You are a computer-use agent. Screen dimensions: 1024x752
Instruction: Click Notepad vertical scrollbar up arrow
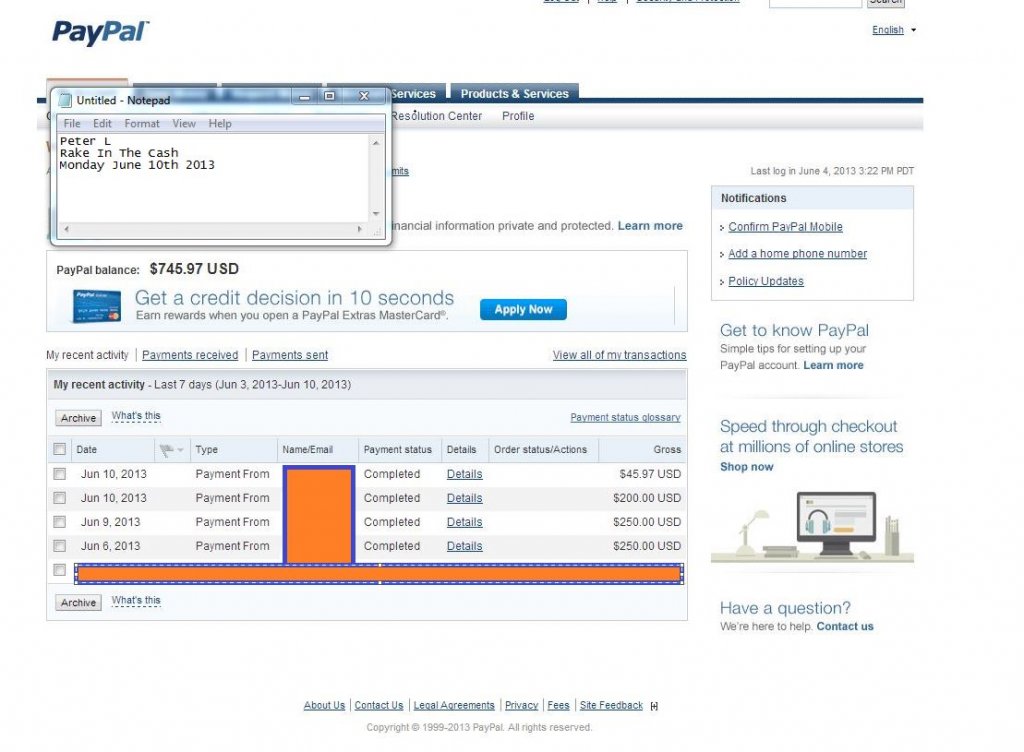[376, 142]
